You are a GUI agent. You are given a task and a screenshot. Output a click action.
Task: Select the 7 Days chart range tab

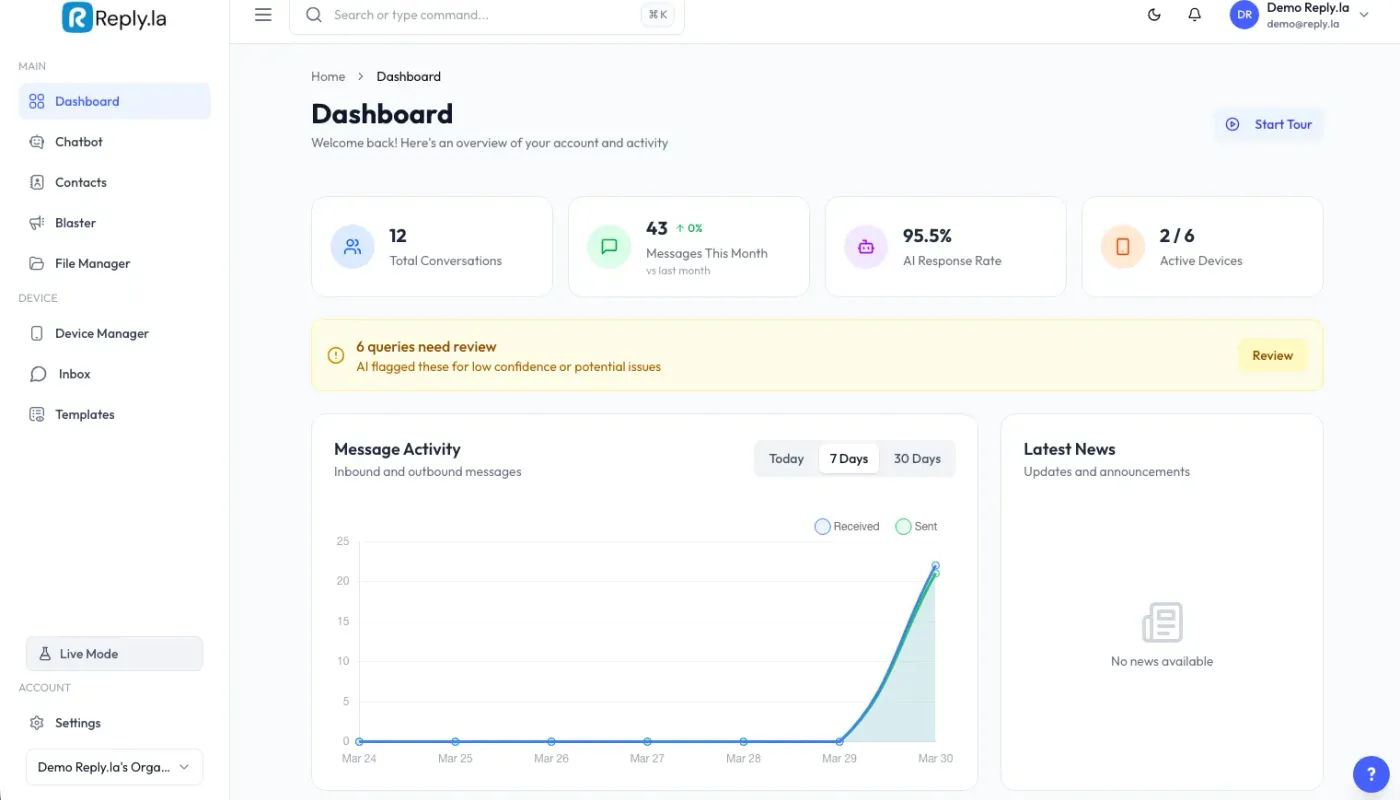click(x=849, y=459)
